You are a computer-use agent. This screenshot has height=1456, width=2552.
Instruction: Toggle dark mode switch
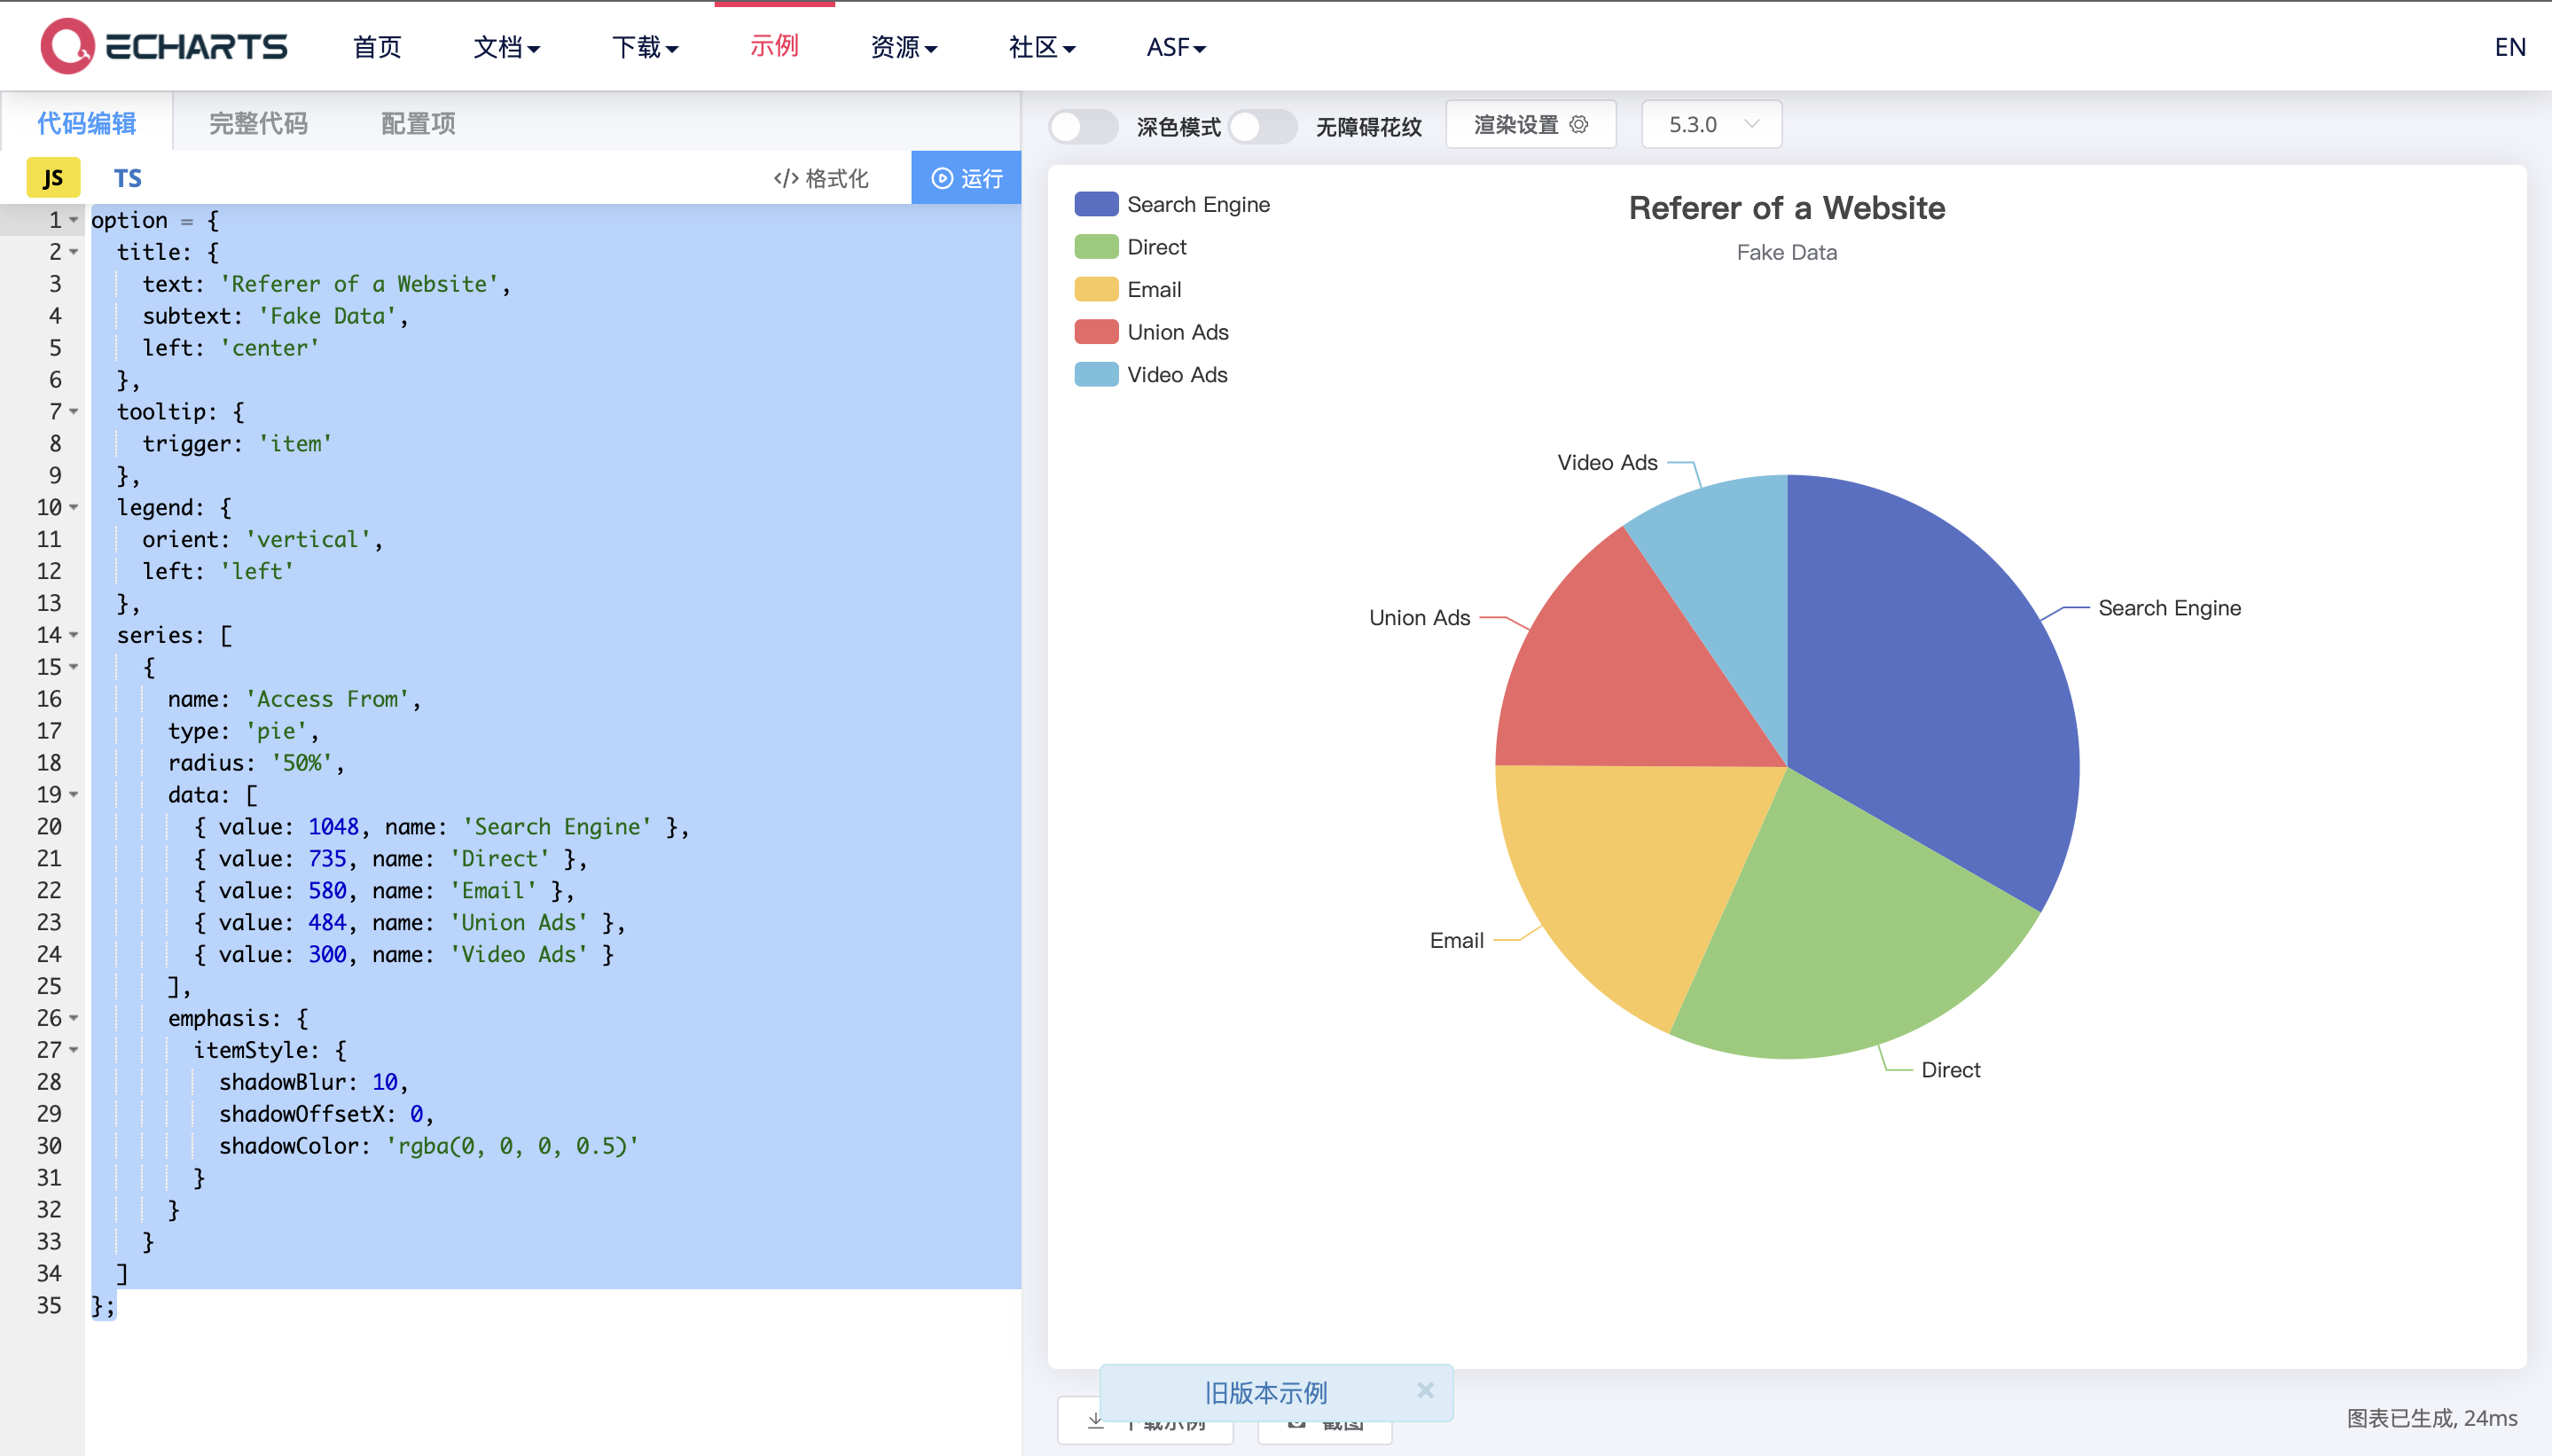pos(1083,126)
